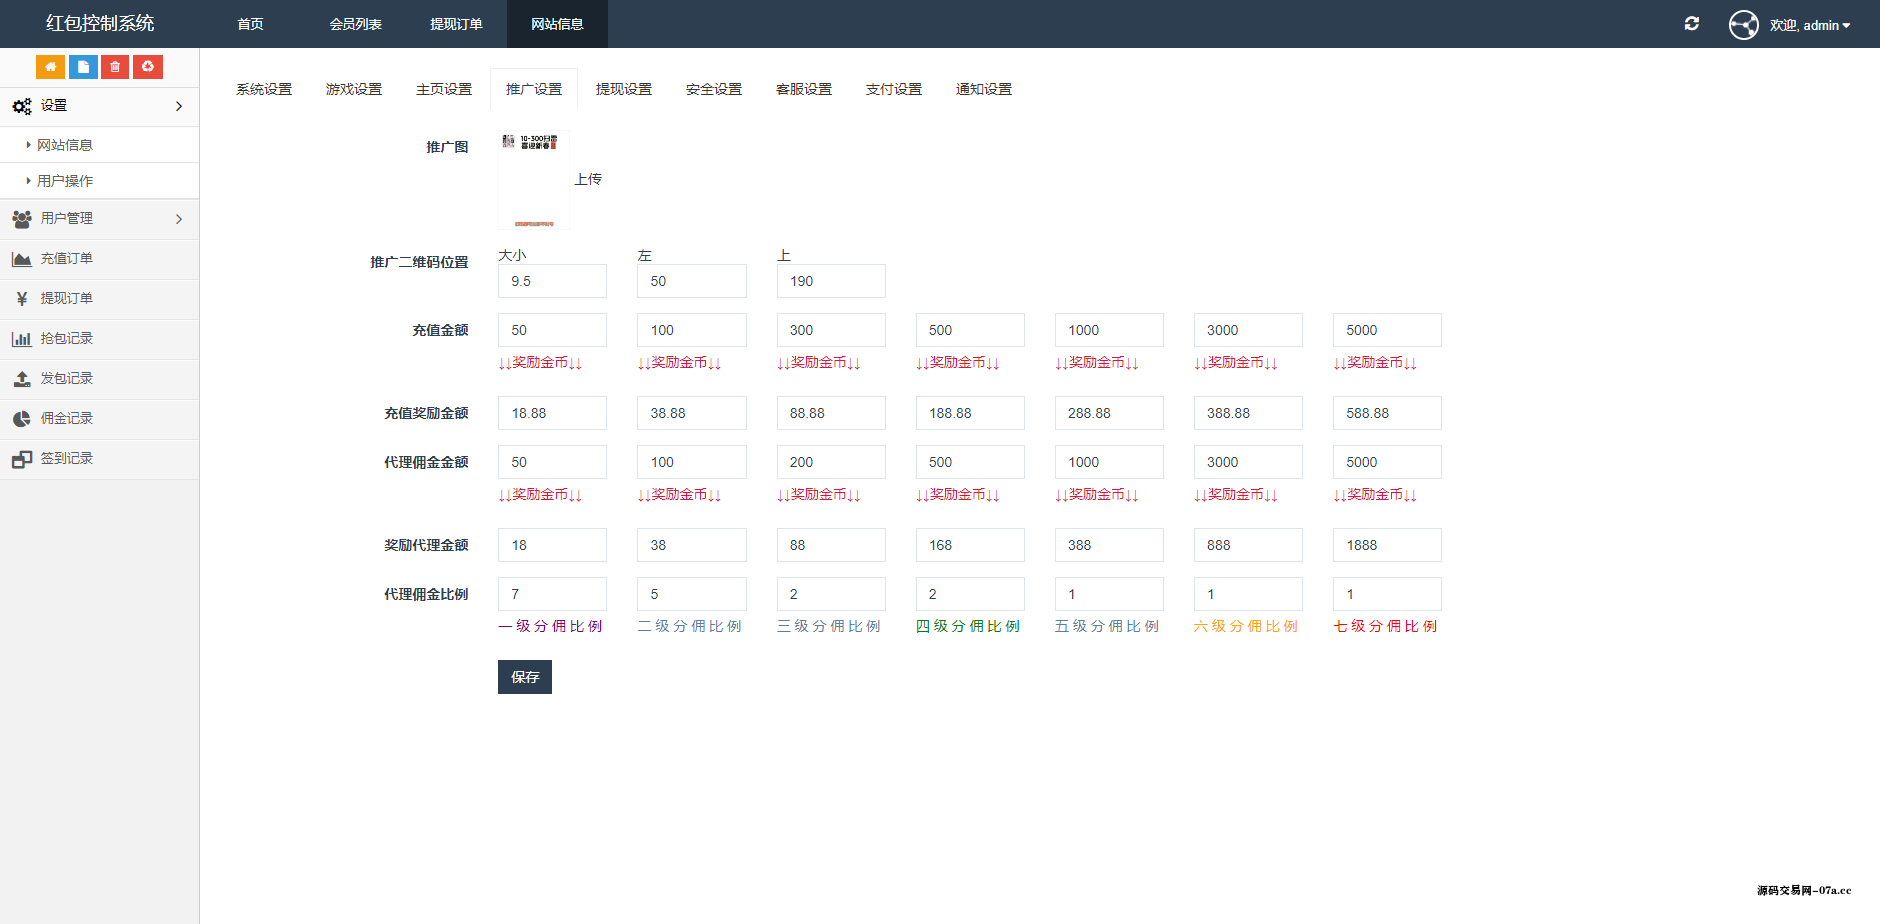Click the refresh icon in top bar
Image resolution: width=1880 pixels, height=924 pixels.
click(x=1691, y=24)
